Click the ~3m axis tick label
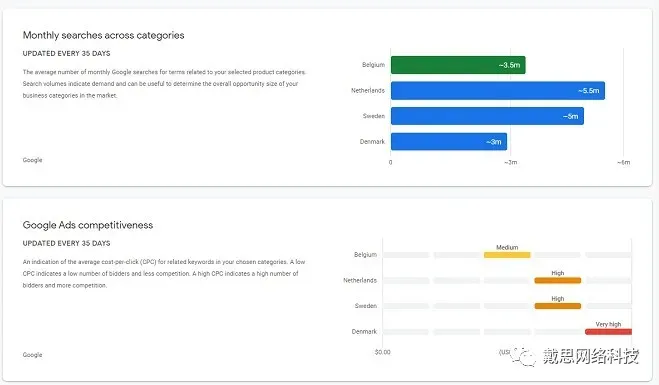Viewport: 659px width, 385px height. (x=511, y=162)
